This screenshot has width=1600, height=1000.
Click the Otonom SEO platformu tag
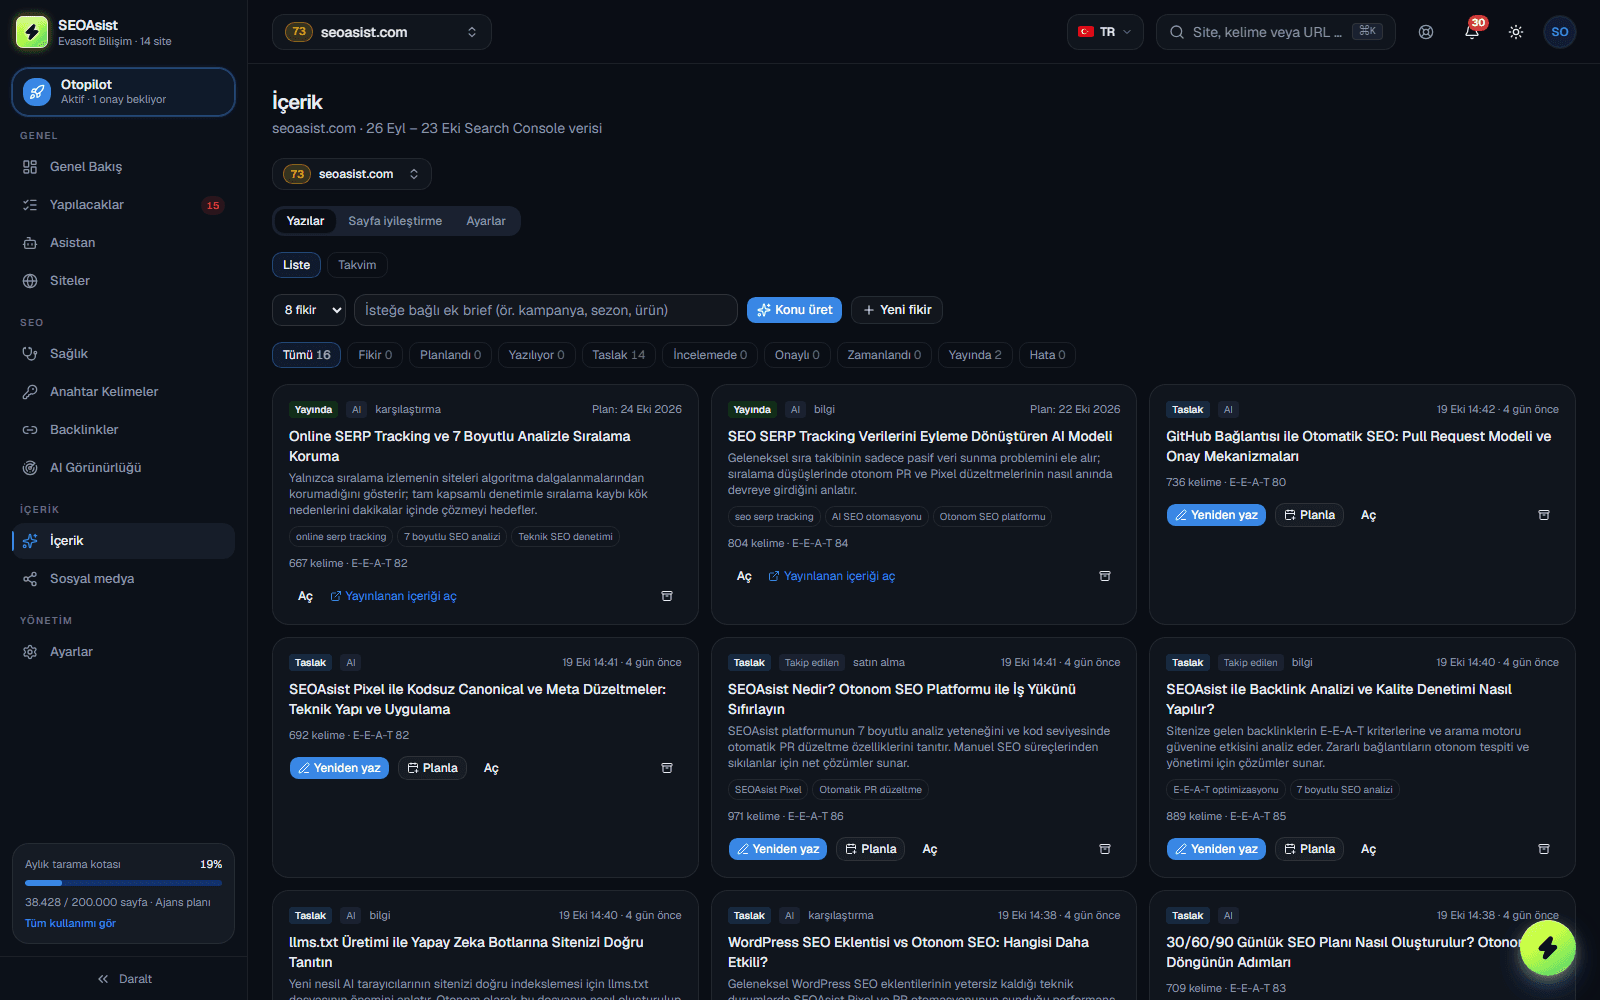[x=992, y=517]
